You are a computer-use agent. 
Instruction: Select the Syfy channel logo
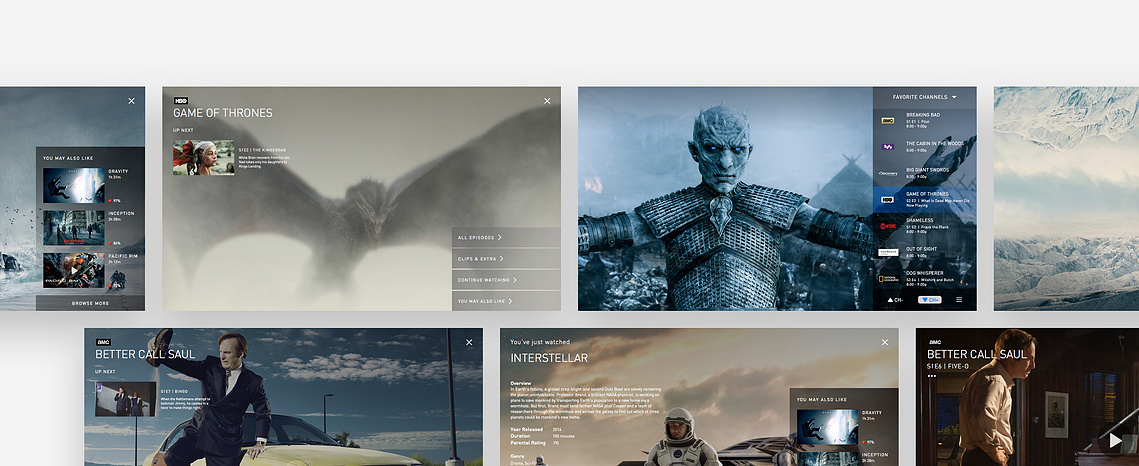pyautogui.click(x=888, y=147)
